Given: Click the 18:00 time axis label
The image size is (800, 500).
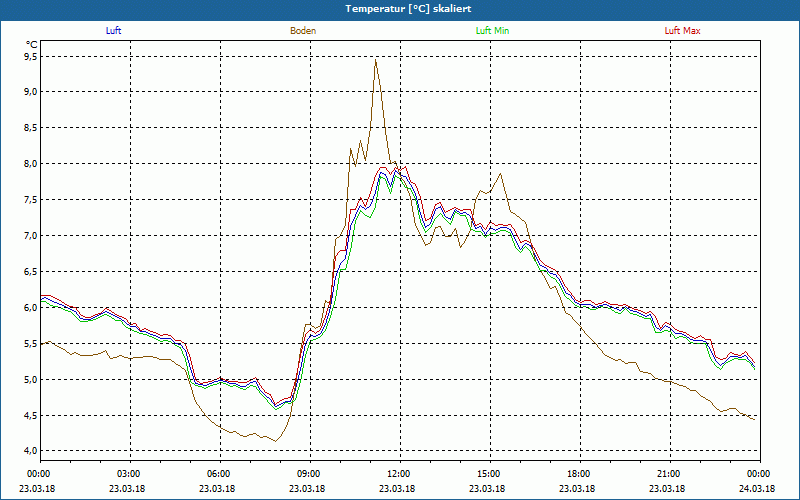Looking at the screenshot, I should (580, 474).
